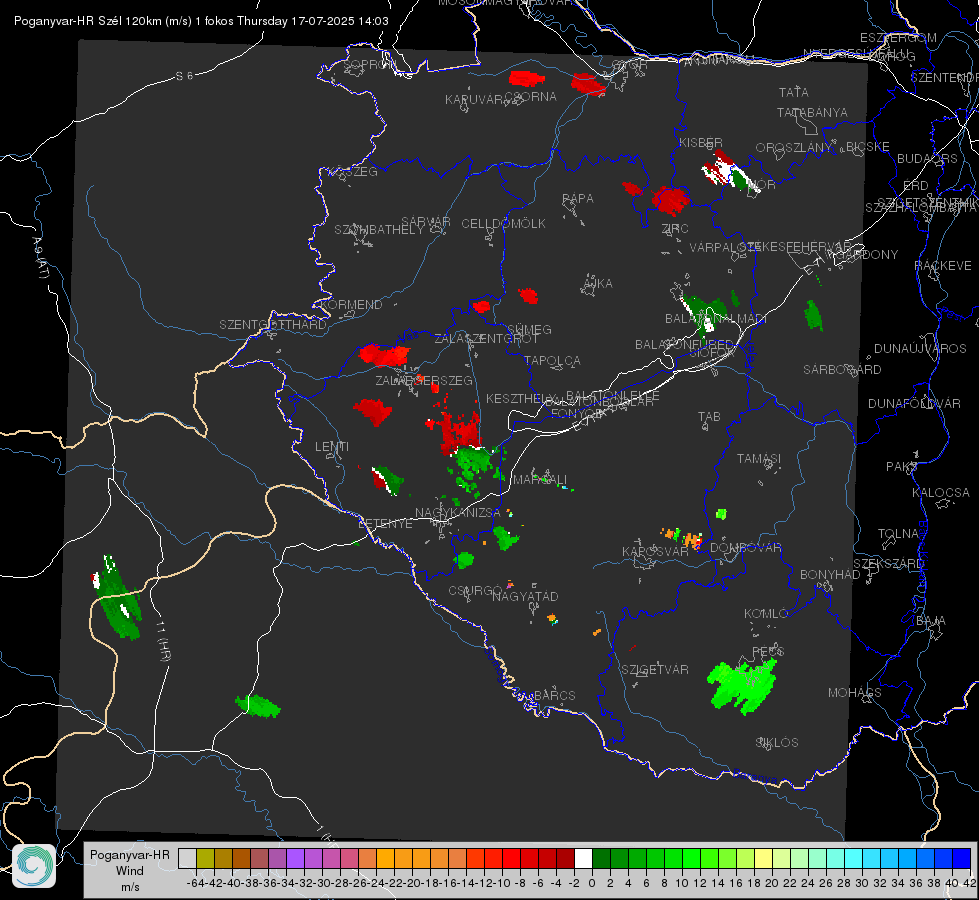Click the MOHÁCS label
979x900 pixels.
pyautogui.click(x=855, y=693)
